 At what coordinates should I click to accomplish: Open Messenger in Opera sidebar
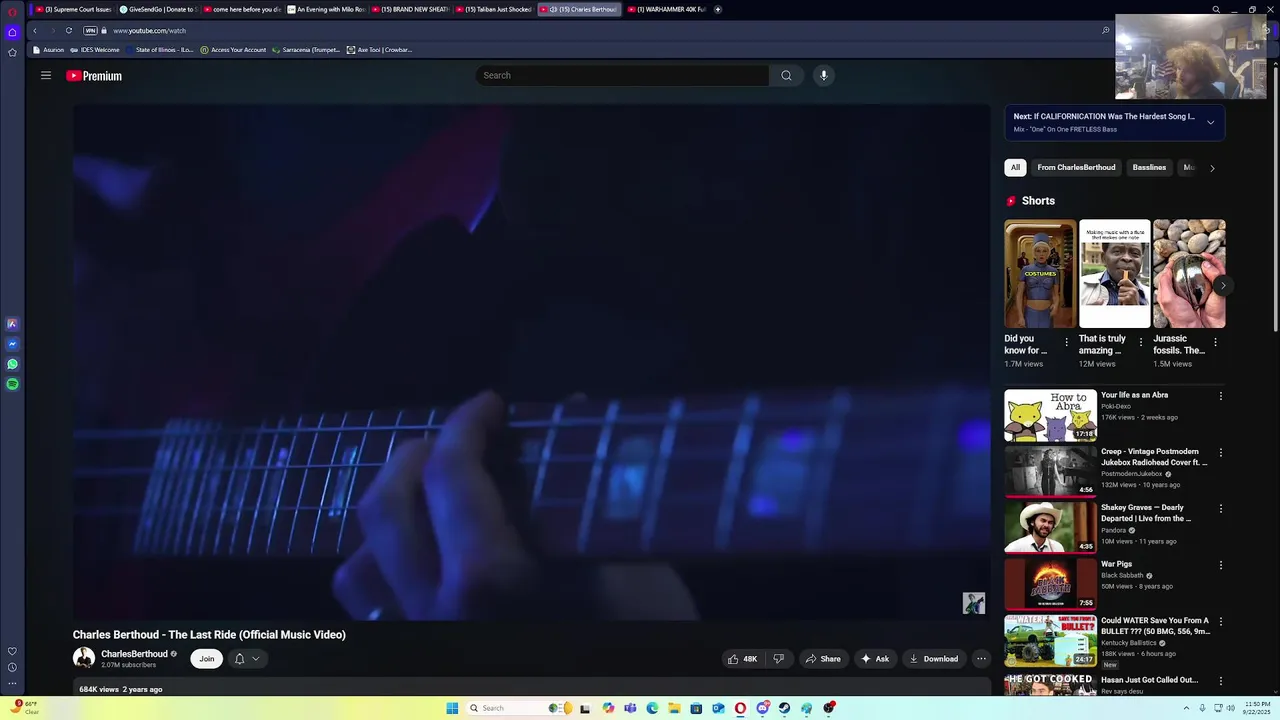(12, 344)
